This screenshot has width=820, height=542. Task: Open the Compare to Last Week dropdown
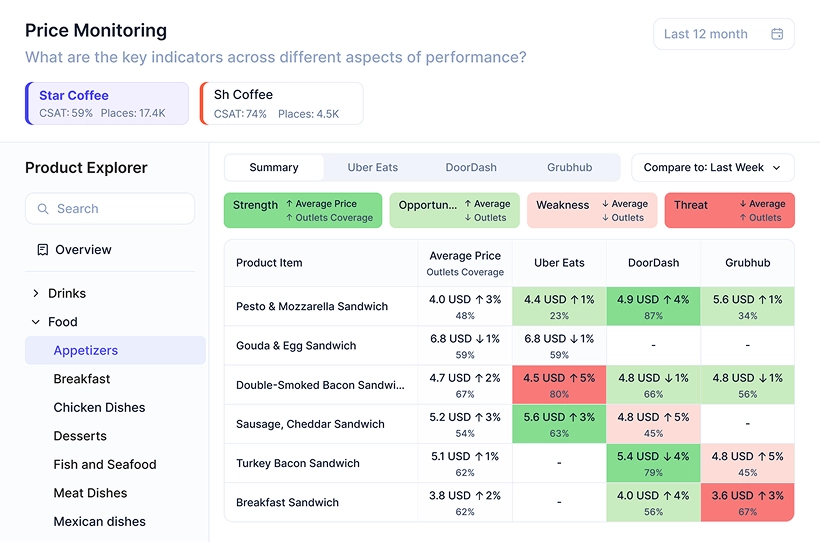(712, 168)
